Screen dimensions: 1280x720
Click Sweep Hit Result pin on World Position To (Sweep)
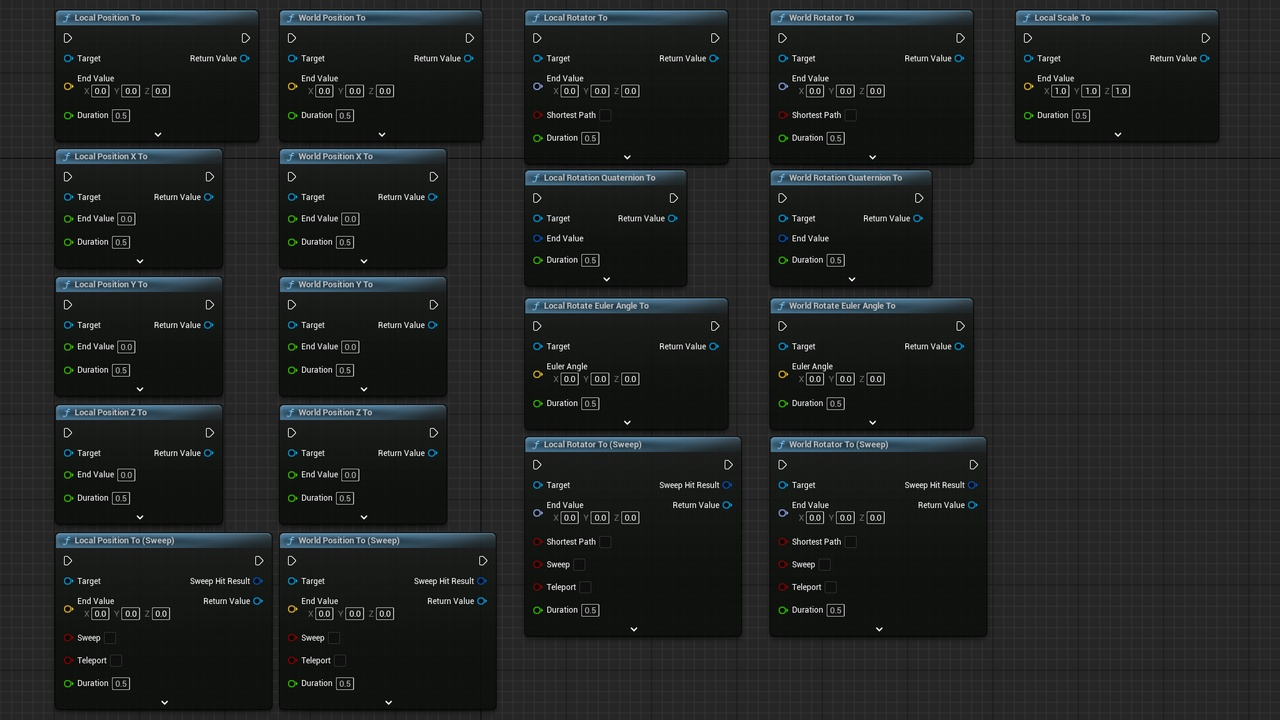pyautogui.click(x=482, y=581)
